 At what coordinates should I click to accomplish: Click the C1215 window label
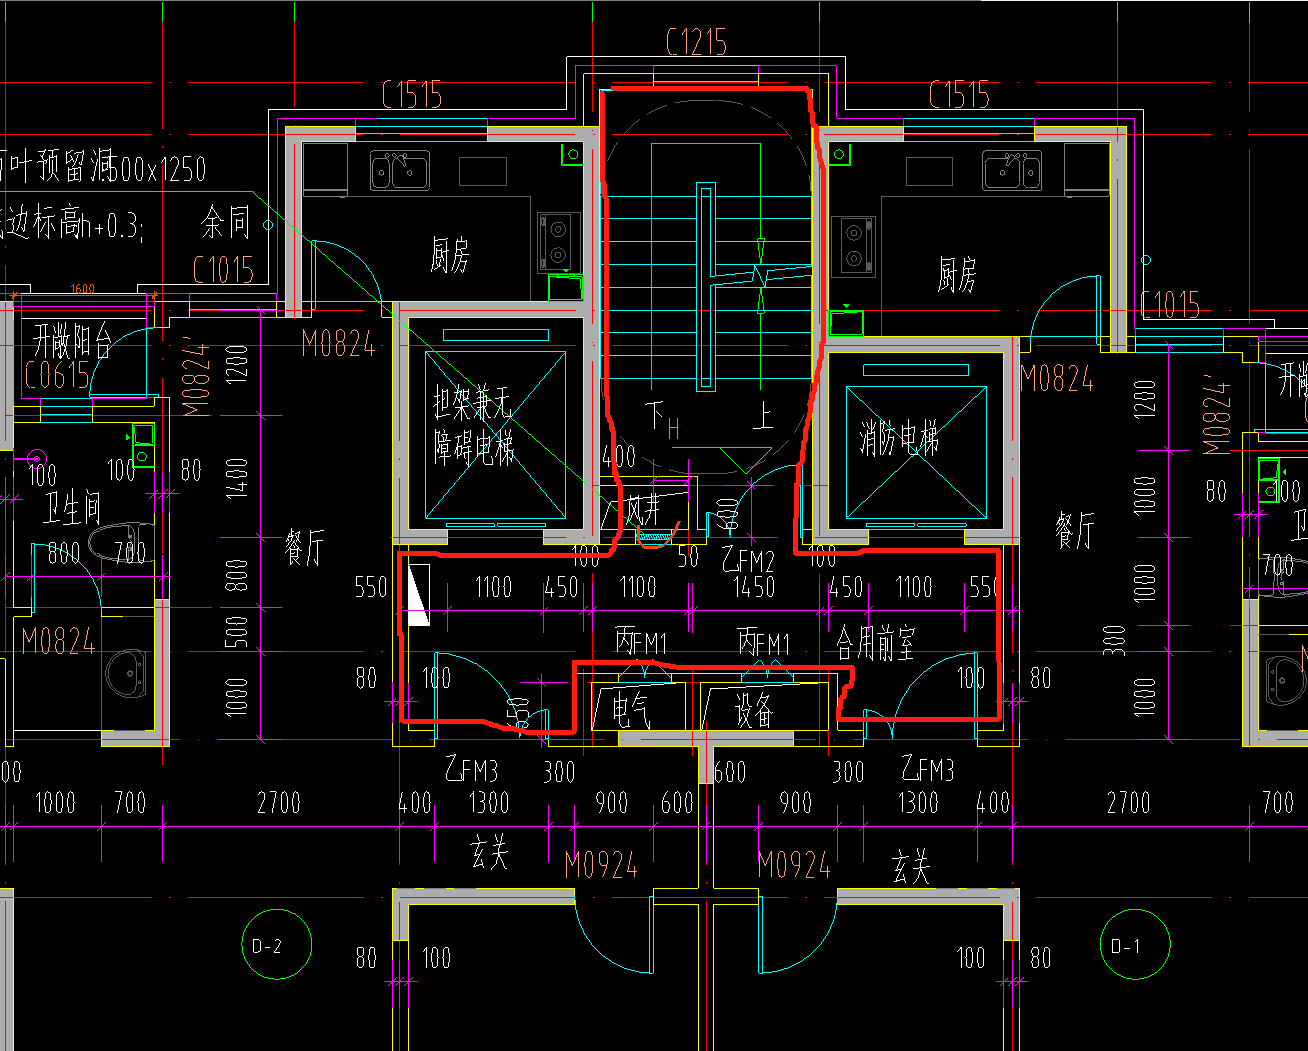[x=696, y=42]
